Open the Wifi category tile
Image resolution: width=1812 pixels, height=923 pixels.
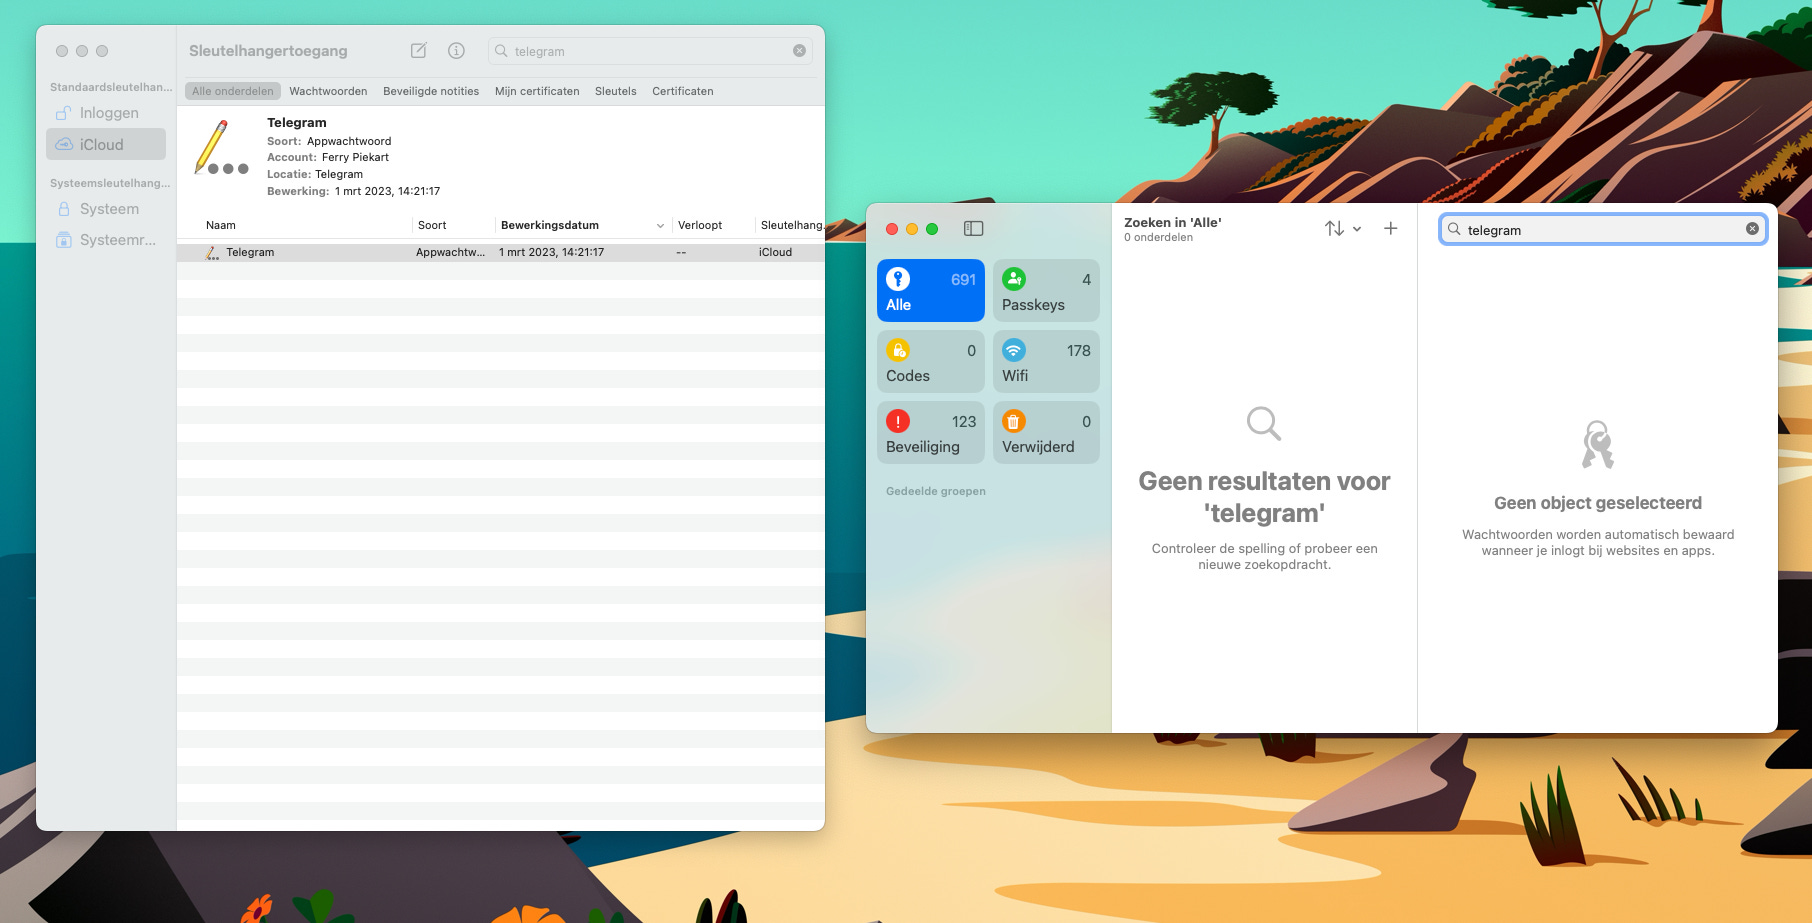(1046, 361)
